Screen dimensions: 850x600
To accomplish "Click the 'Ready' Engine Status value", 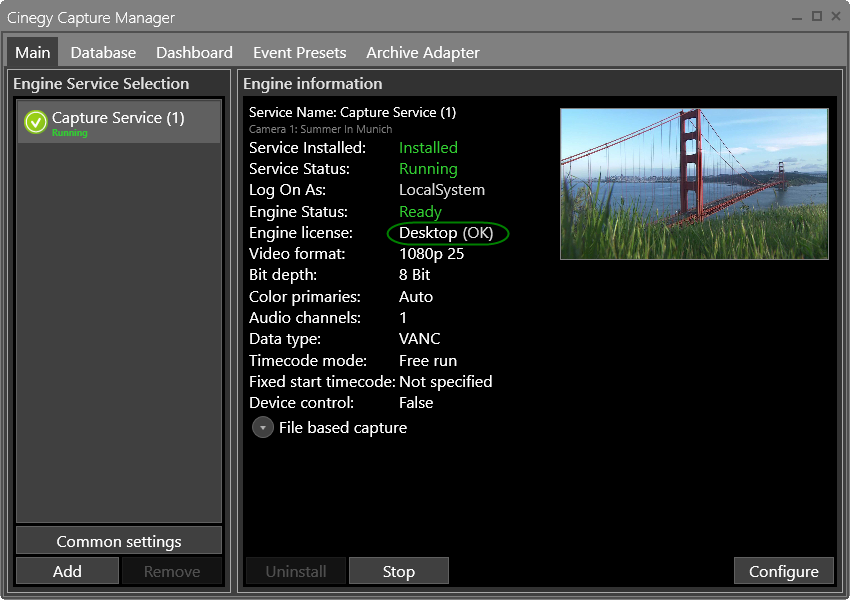I will point(420,212).
